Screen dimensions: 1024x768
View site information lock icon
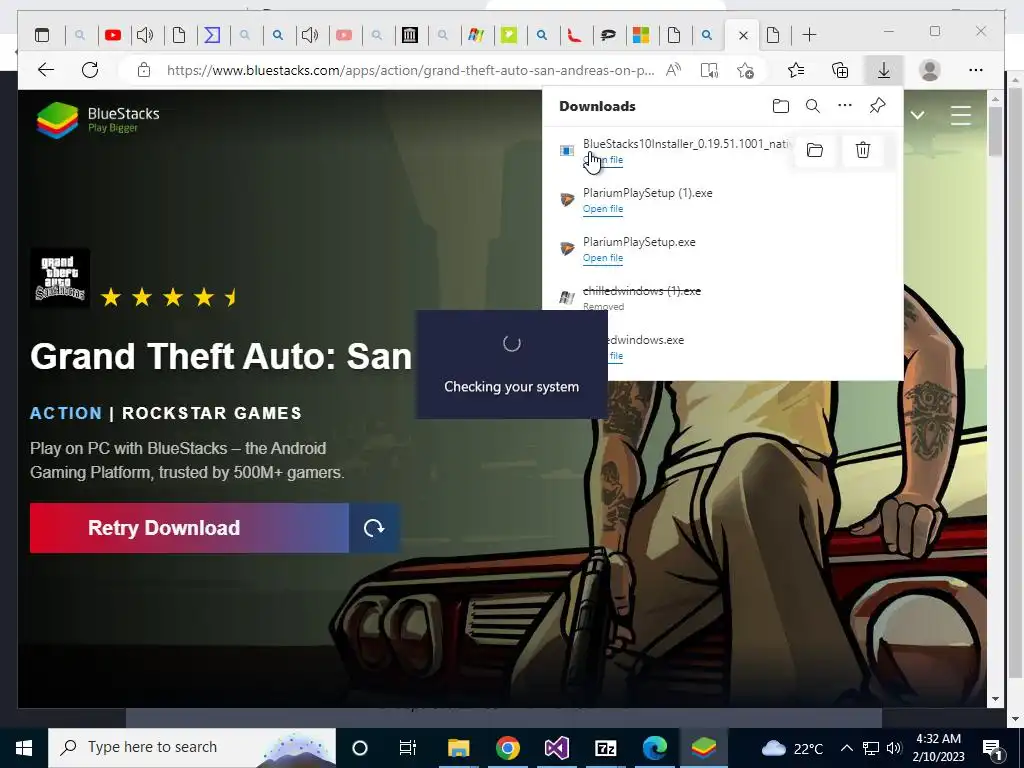144,70
